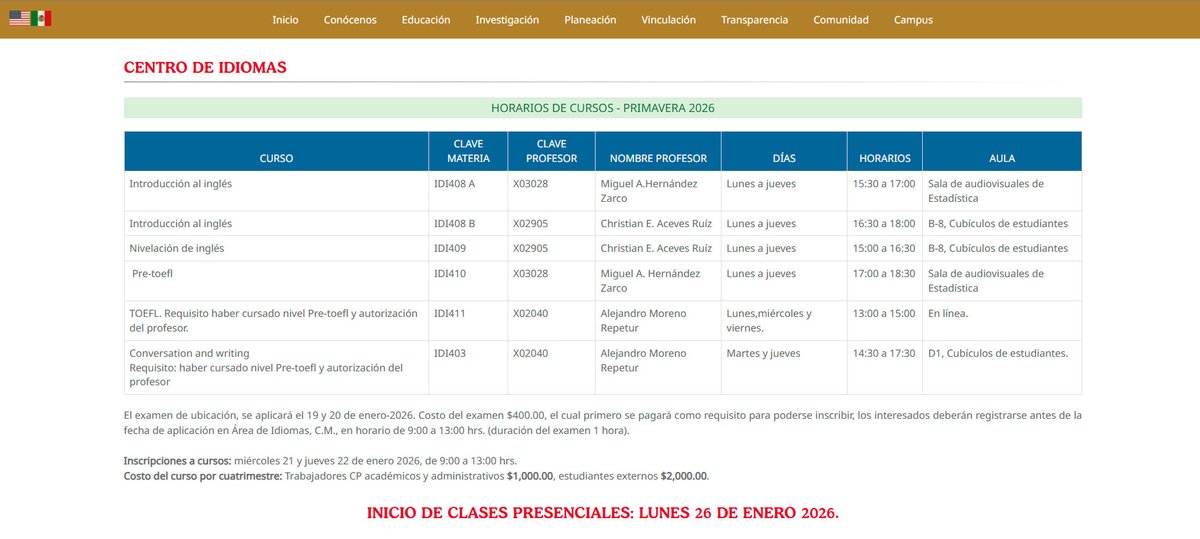
Task: Click the 15:30 a 17:00 schedule cell
Action: tap(884, 191)
